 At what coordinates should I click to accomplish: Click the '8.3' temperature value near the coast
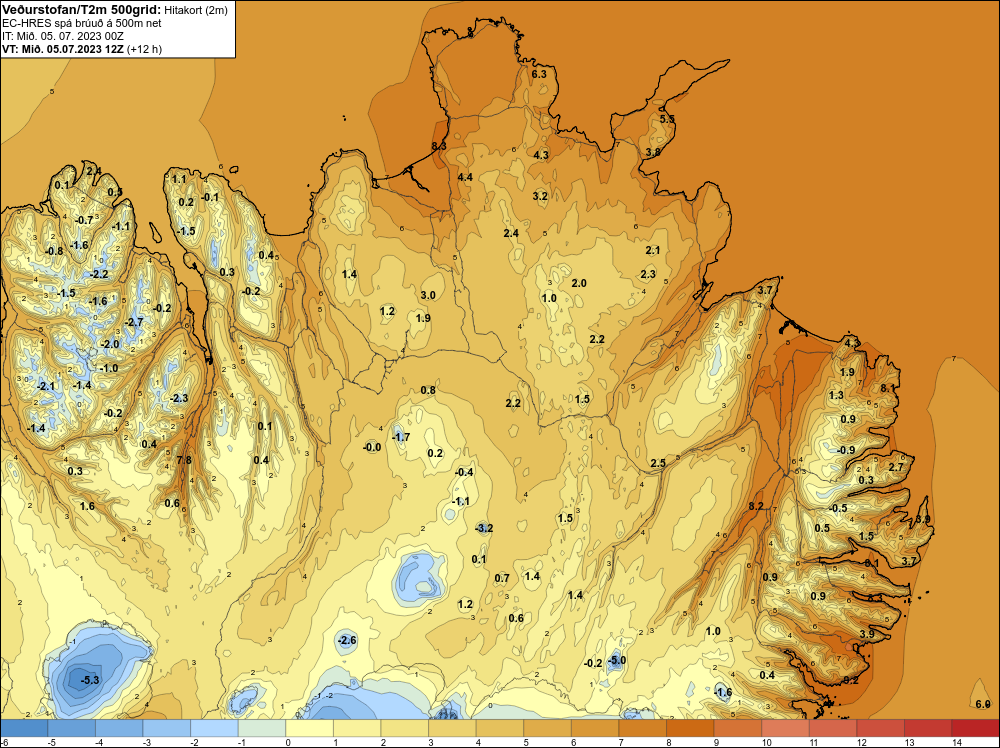click(x=439, y=146)
